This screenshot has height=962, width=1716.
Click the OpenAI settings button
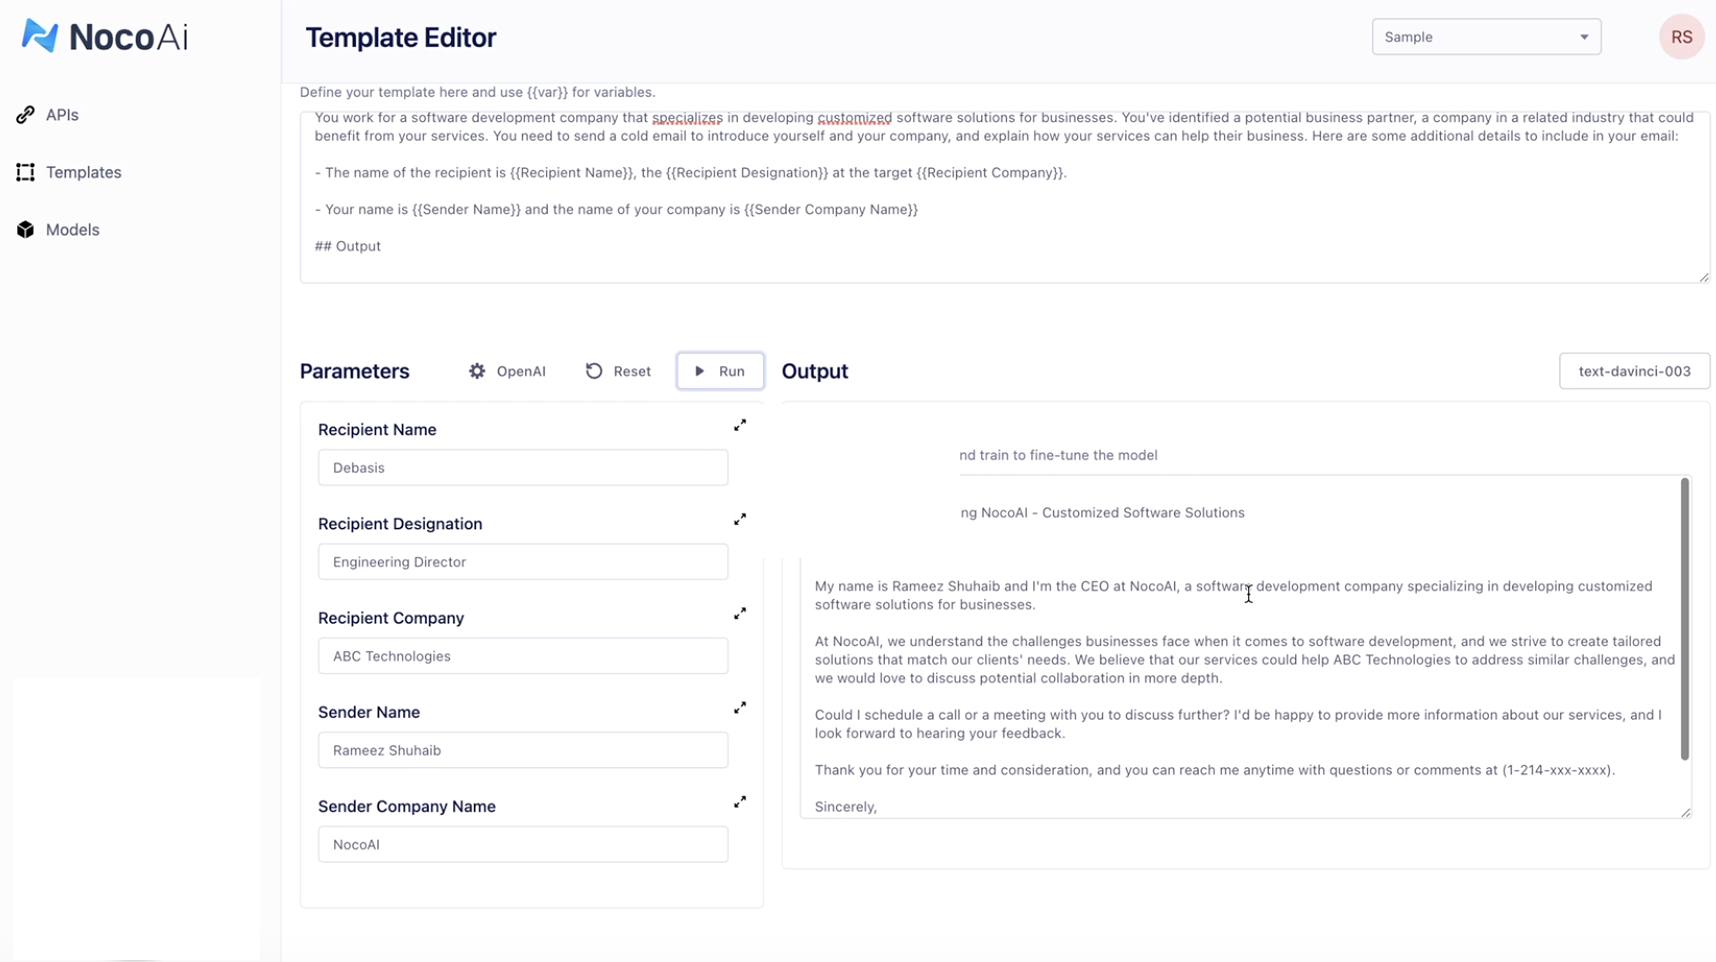(507, 371)
